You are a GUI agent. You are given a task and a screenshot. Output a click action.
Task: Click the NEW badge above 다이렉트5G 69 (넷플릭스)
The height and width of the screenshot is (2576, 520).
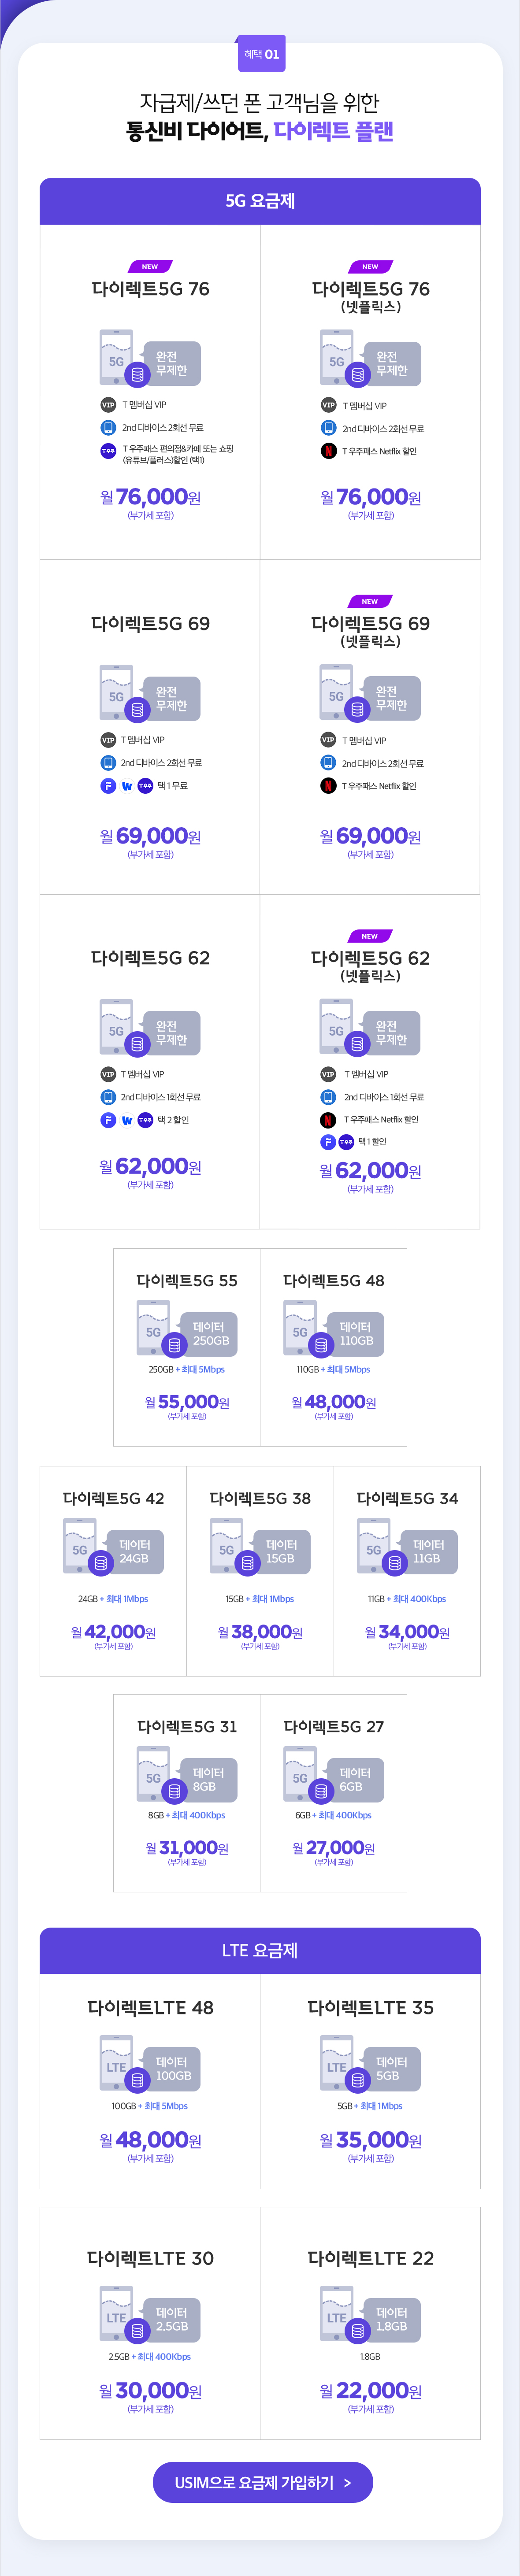coord(370,602)
